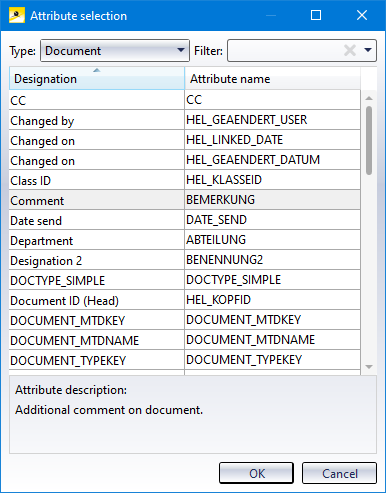Click the Cancel button
The height and width of the screenshot is (493, 386).
(339, 473)
